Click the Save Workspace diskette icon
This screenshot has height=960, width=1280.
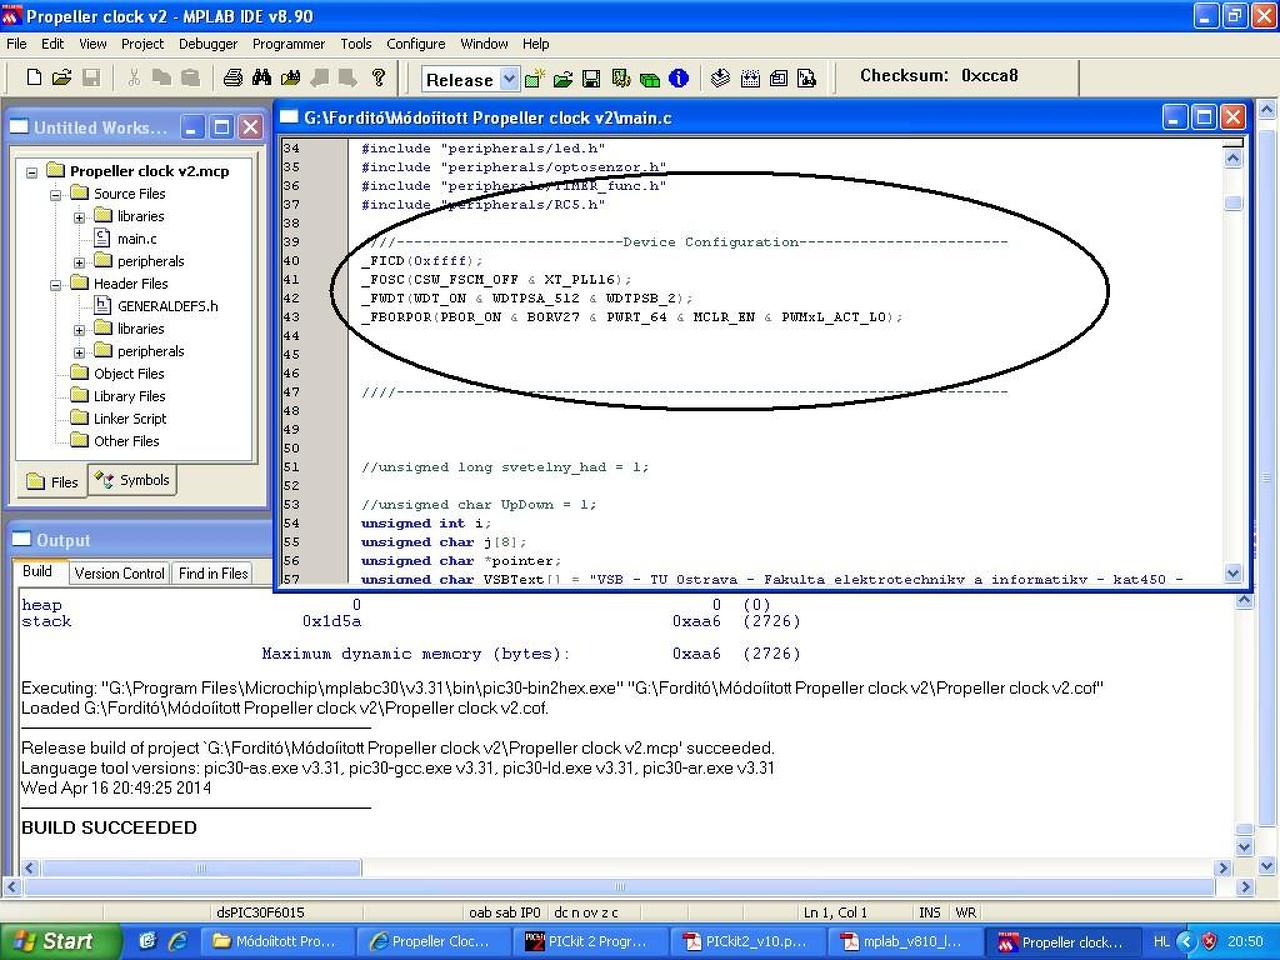pos(591,78)
